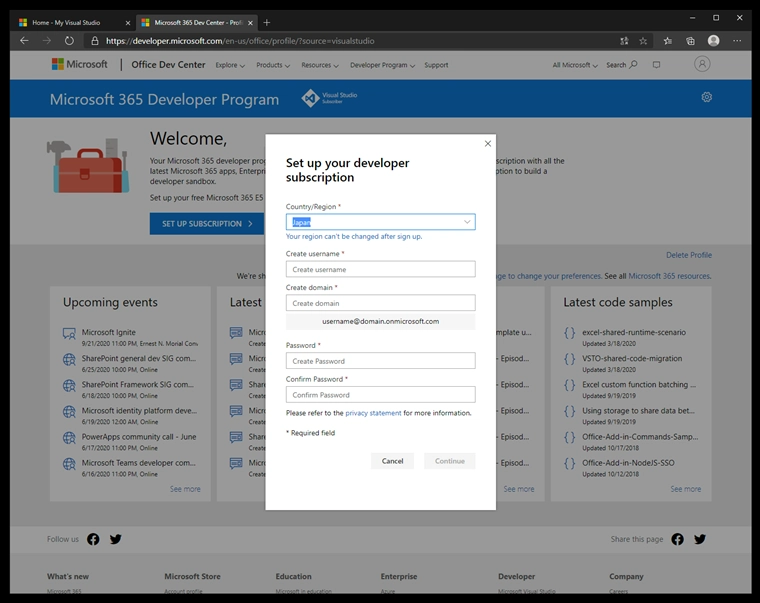Open Excel custom function batching sample
Screen dimensions: 760x603
click(639, 384)
